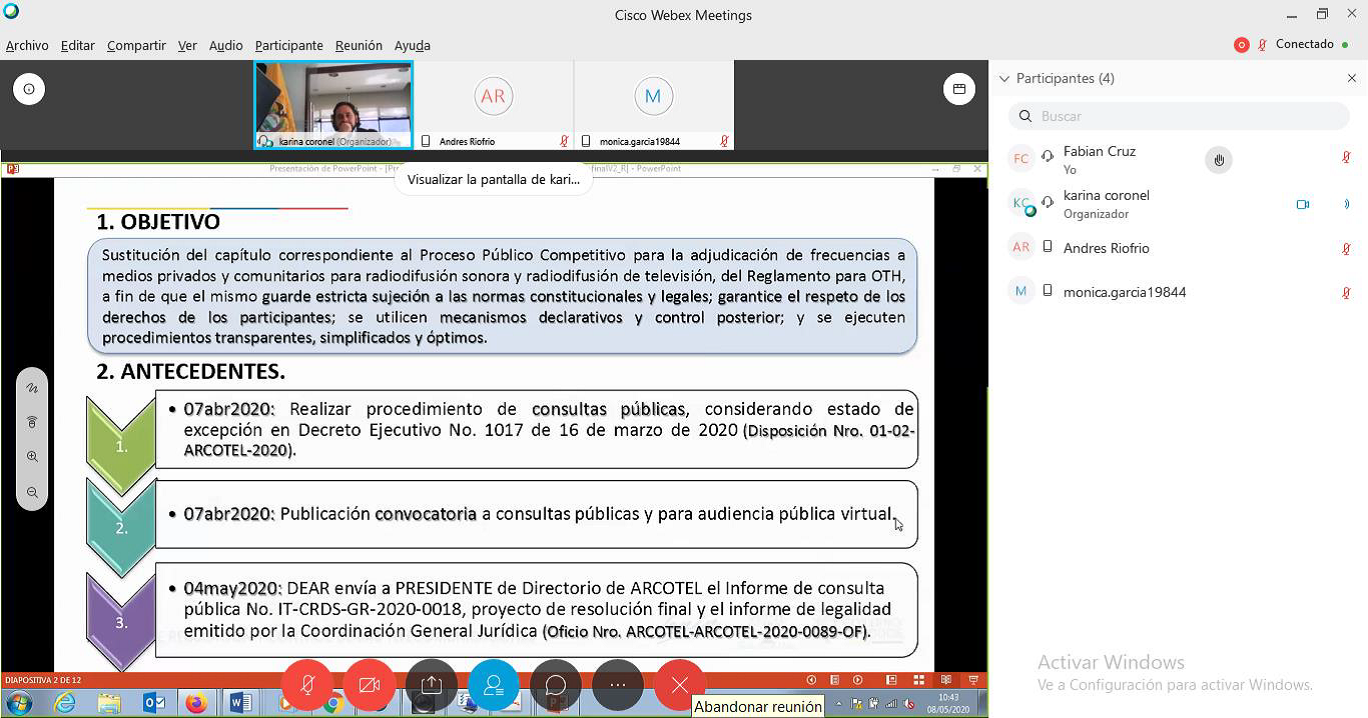Open the video layout selector icon

958,89
